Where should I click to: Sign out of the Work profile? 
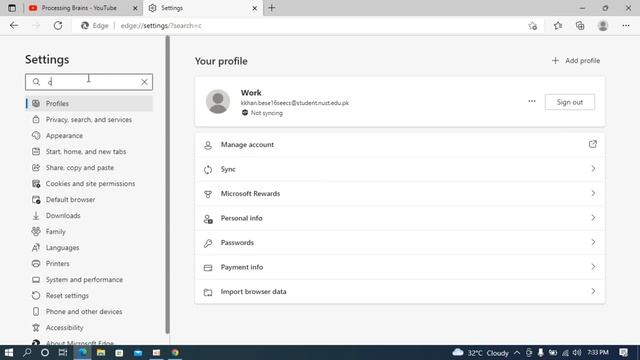(x=569, y=102)
